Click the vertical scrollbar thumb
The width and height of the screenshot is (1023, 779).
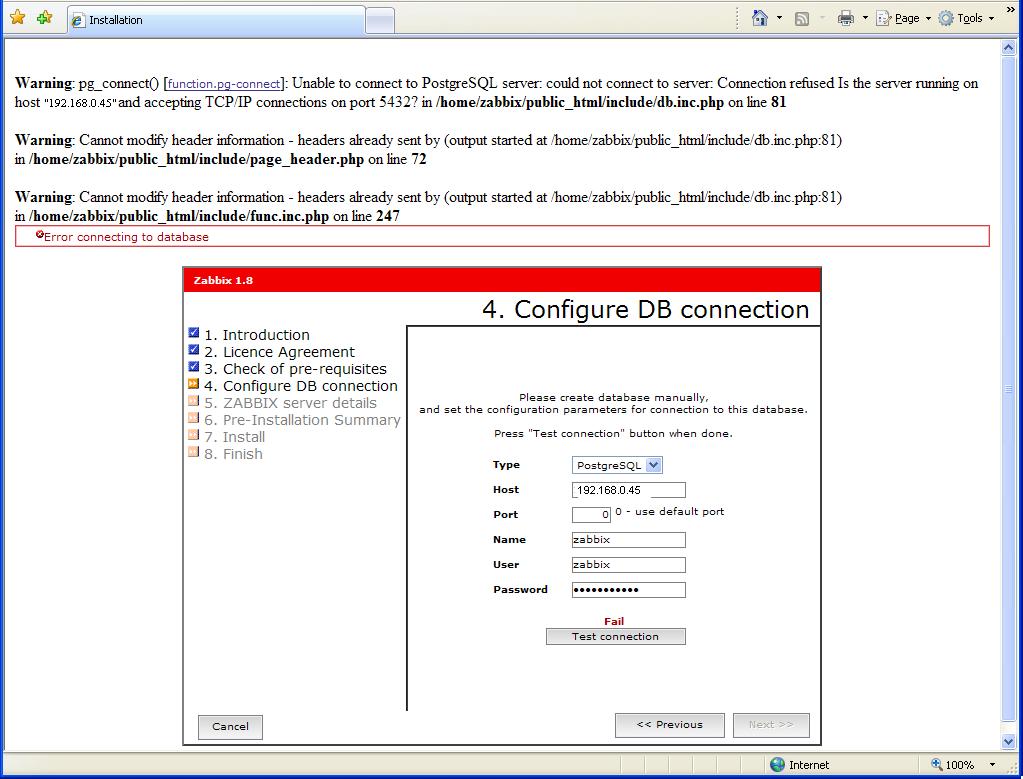(x=1008, y=389)
